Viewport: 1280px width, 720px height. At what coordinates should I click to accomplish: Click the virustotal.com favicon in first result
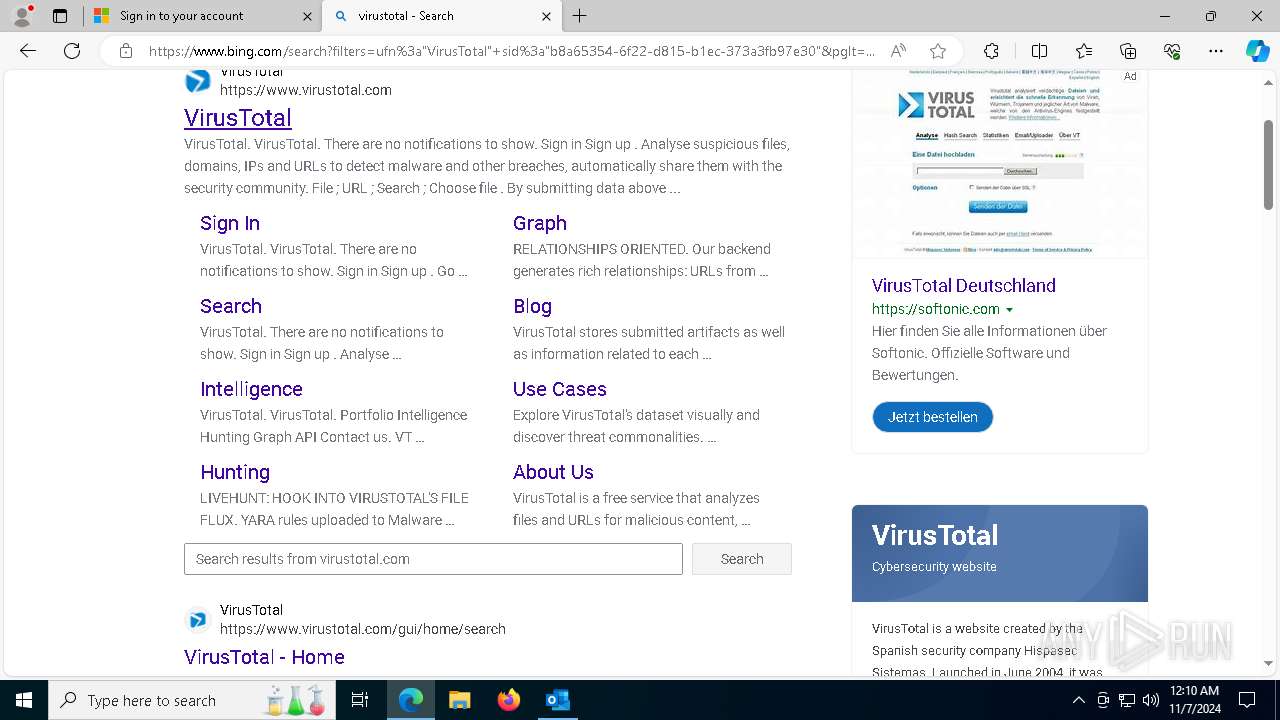pos(198,81)
